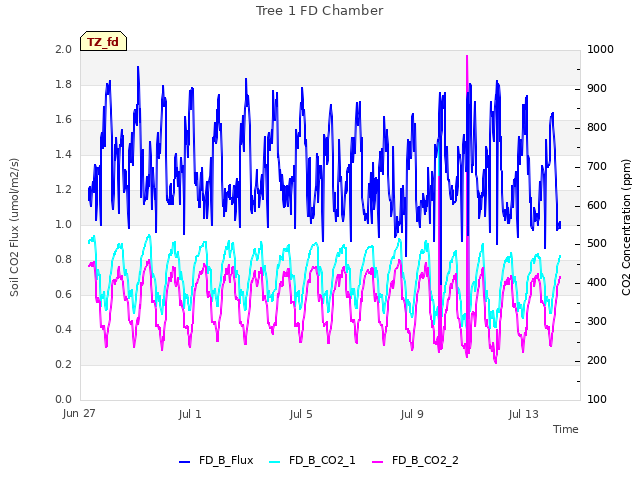Click the Jul 13 x-axis tick label
The width and height of the screenshot is (640, 480).
523,415
